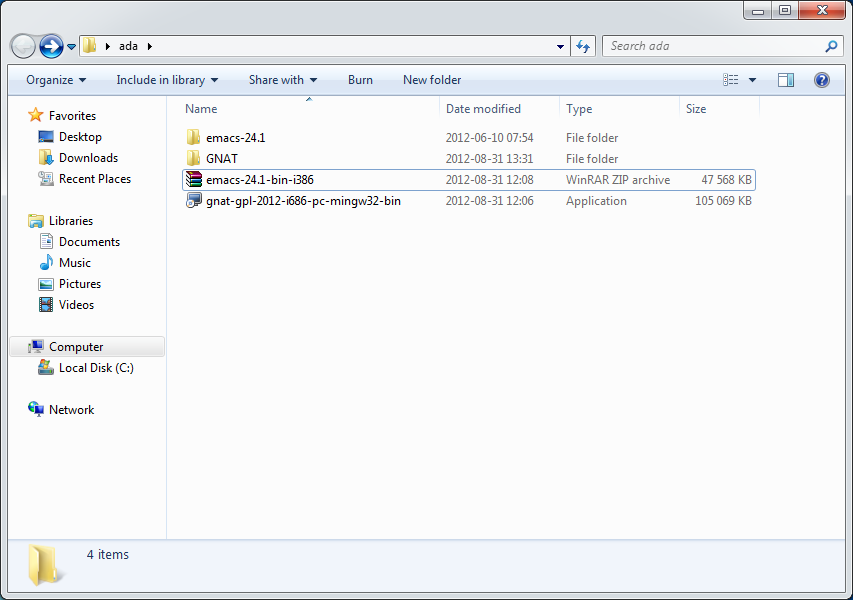This screenshot has height=600, width=853.
Task: Click the blue Forward arrow button
Action: click(x=52, y=46)
